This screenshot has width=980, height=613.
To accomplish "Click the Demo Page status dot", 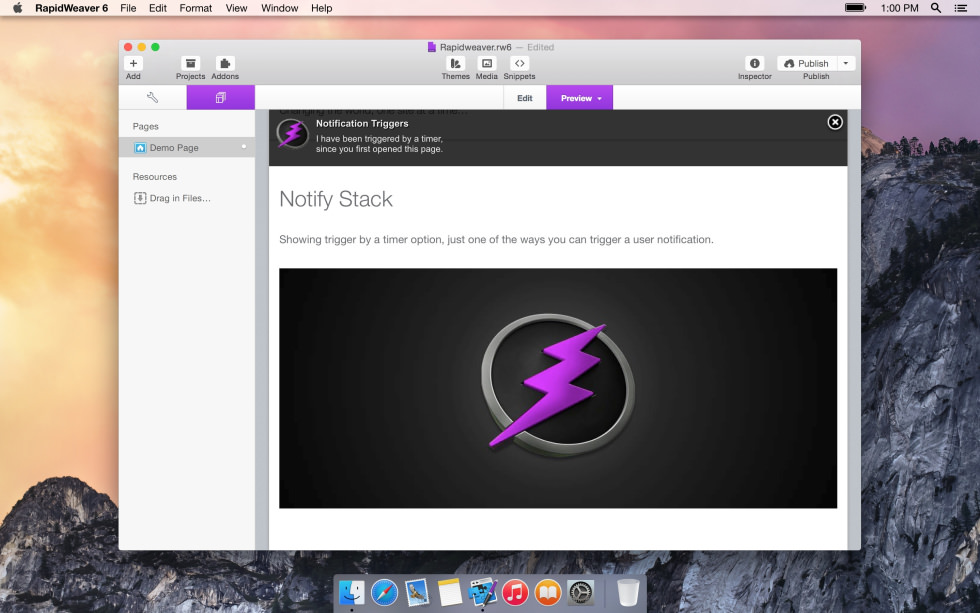I will (244, 147).
